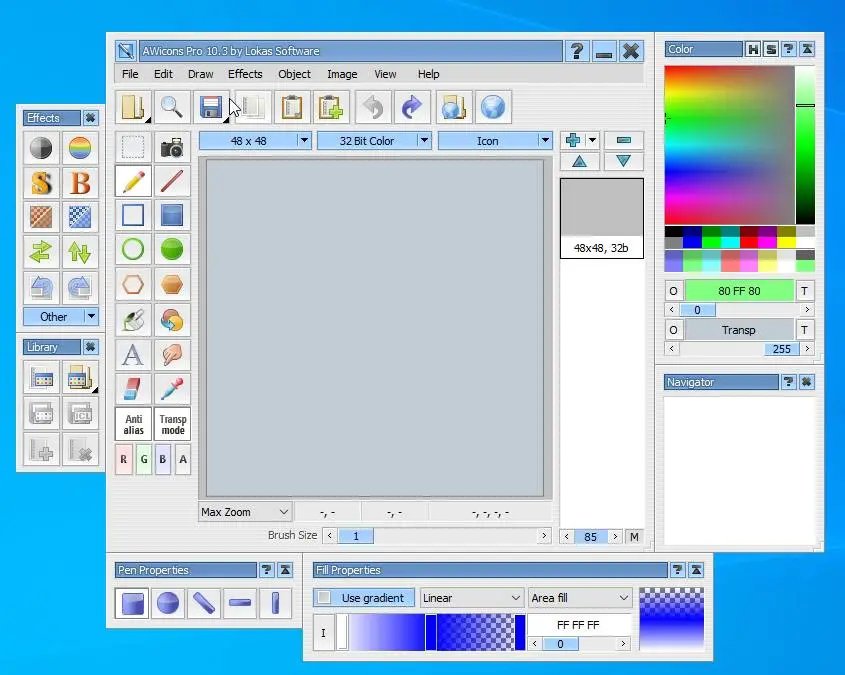
Task: Move image up with triangle button
Action: click(579, 161)
